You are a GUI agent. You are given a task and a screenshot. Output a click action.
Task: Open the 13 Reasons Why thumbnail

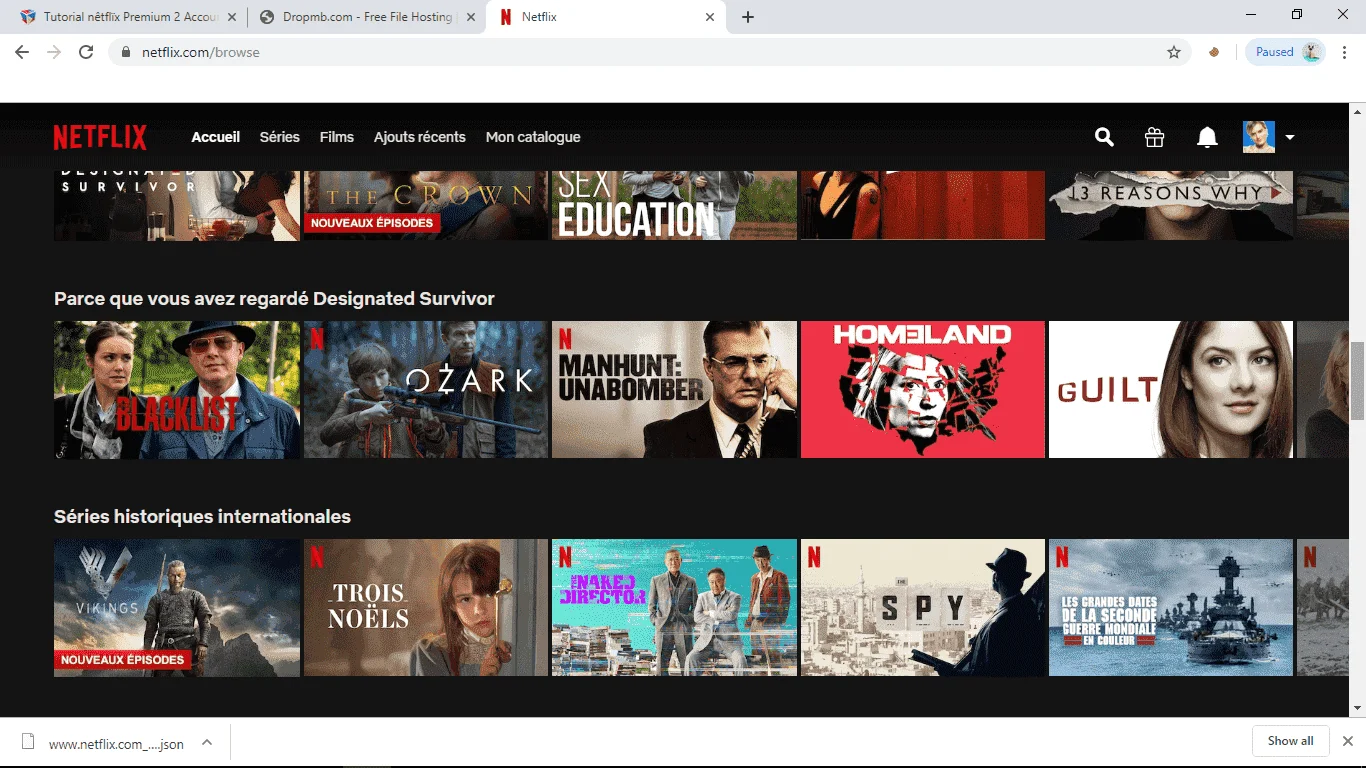1171,205
